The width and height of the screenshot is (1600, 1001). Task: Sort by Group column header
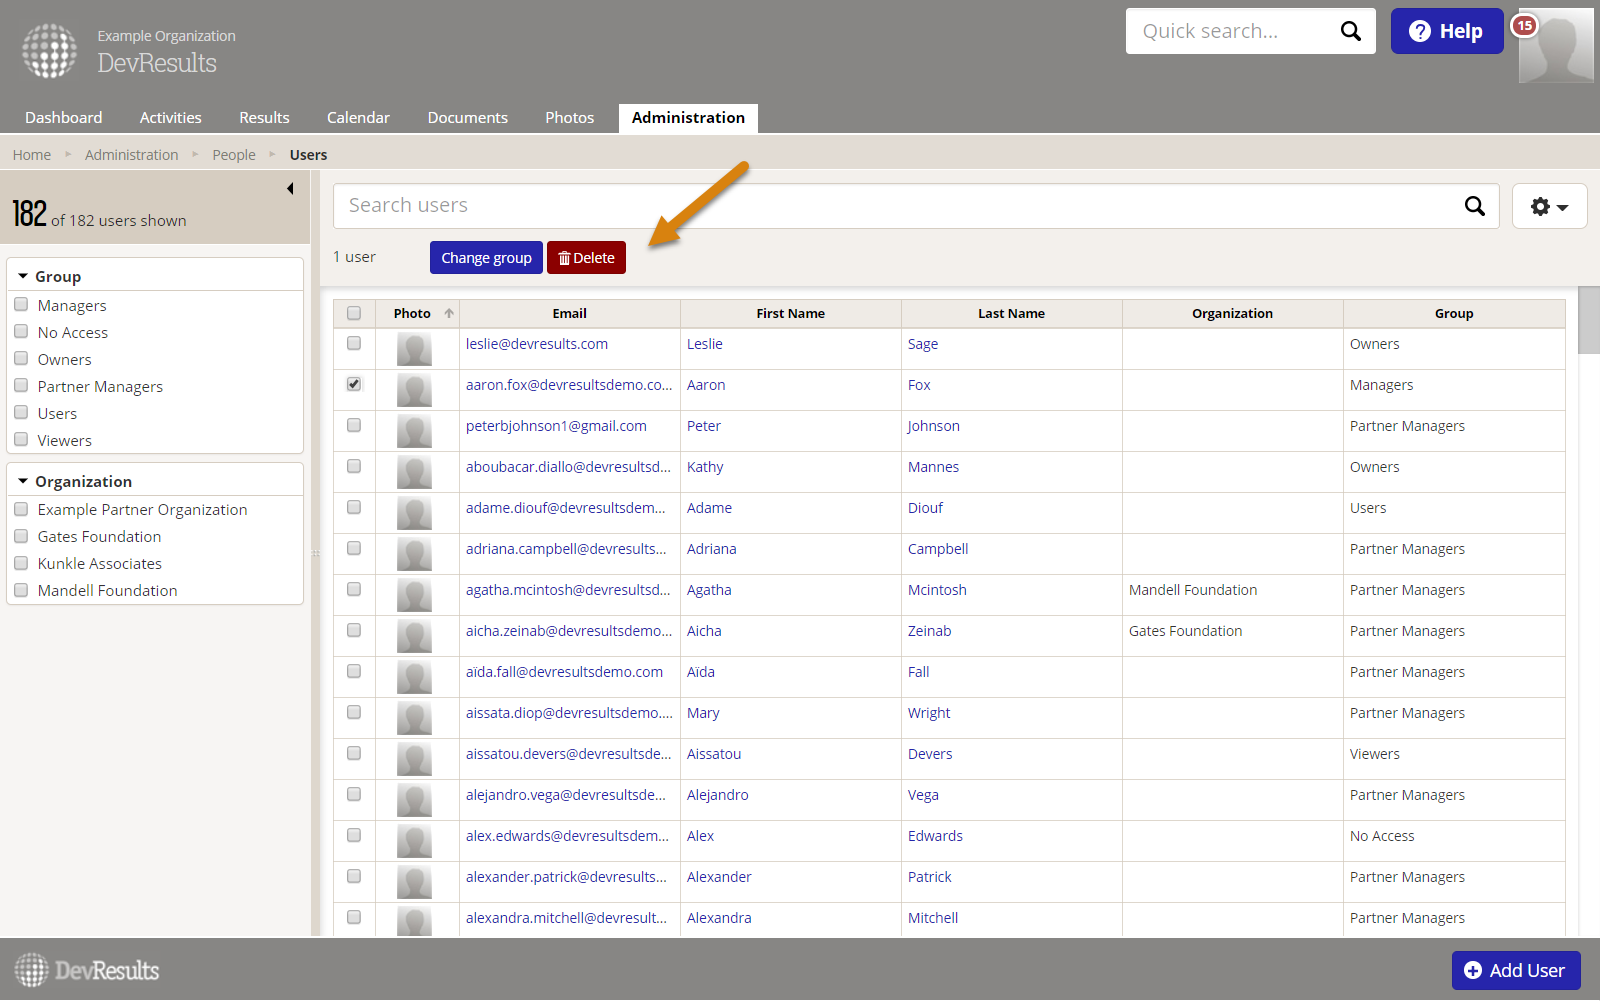[1454, 313]
